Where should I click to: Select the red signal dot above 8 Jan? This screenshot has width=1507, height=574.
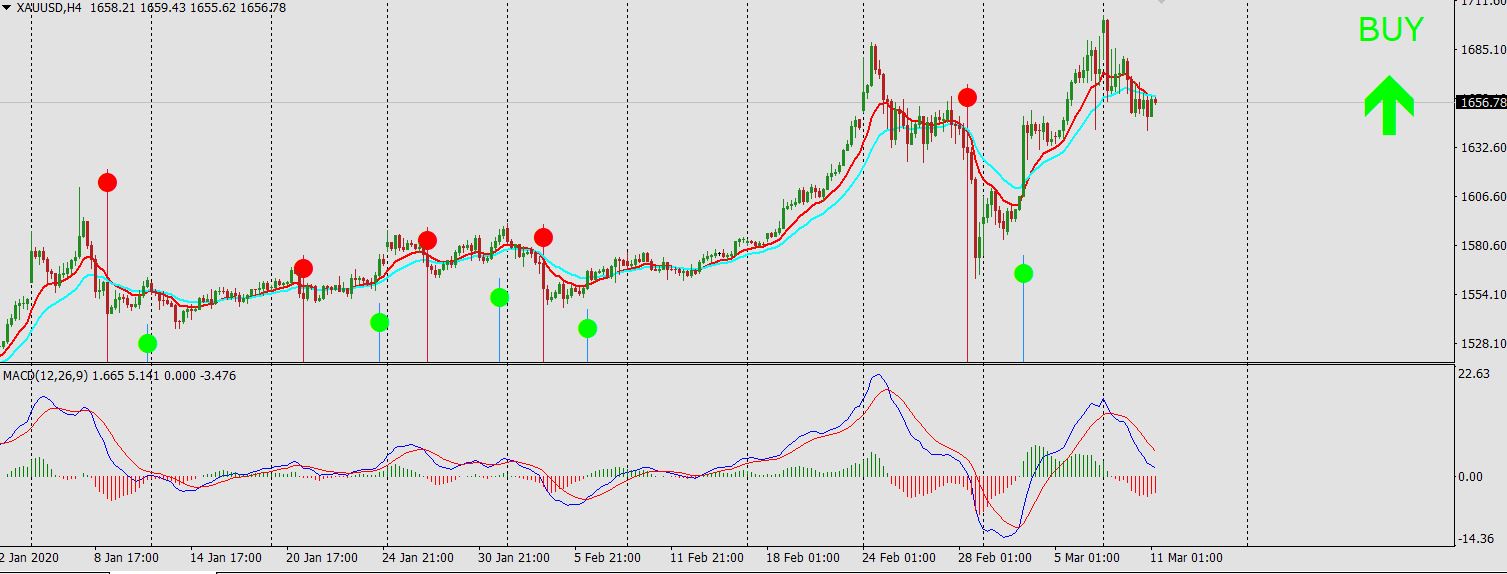[x=107, y=182]
